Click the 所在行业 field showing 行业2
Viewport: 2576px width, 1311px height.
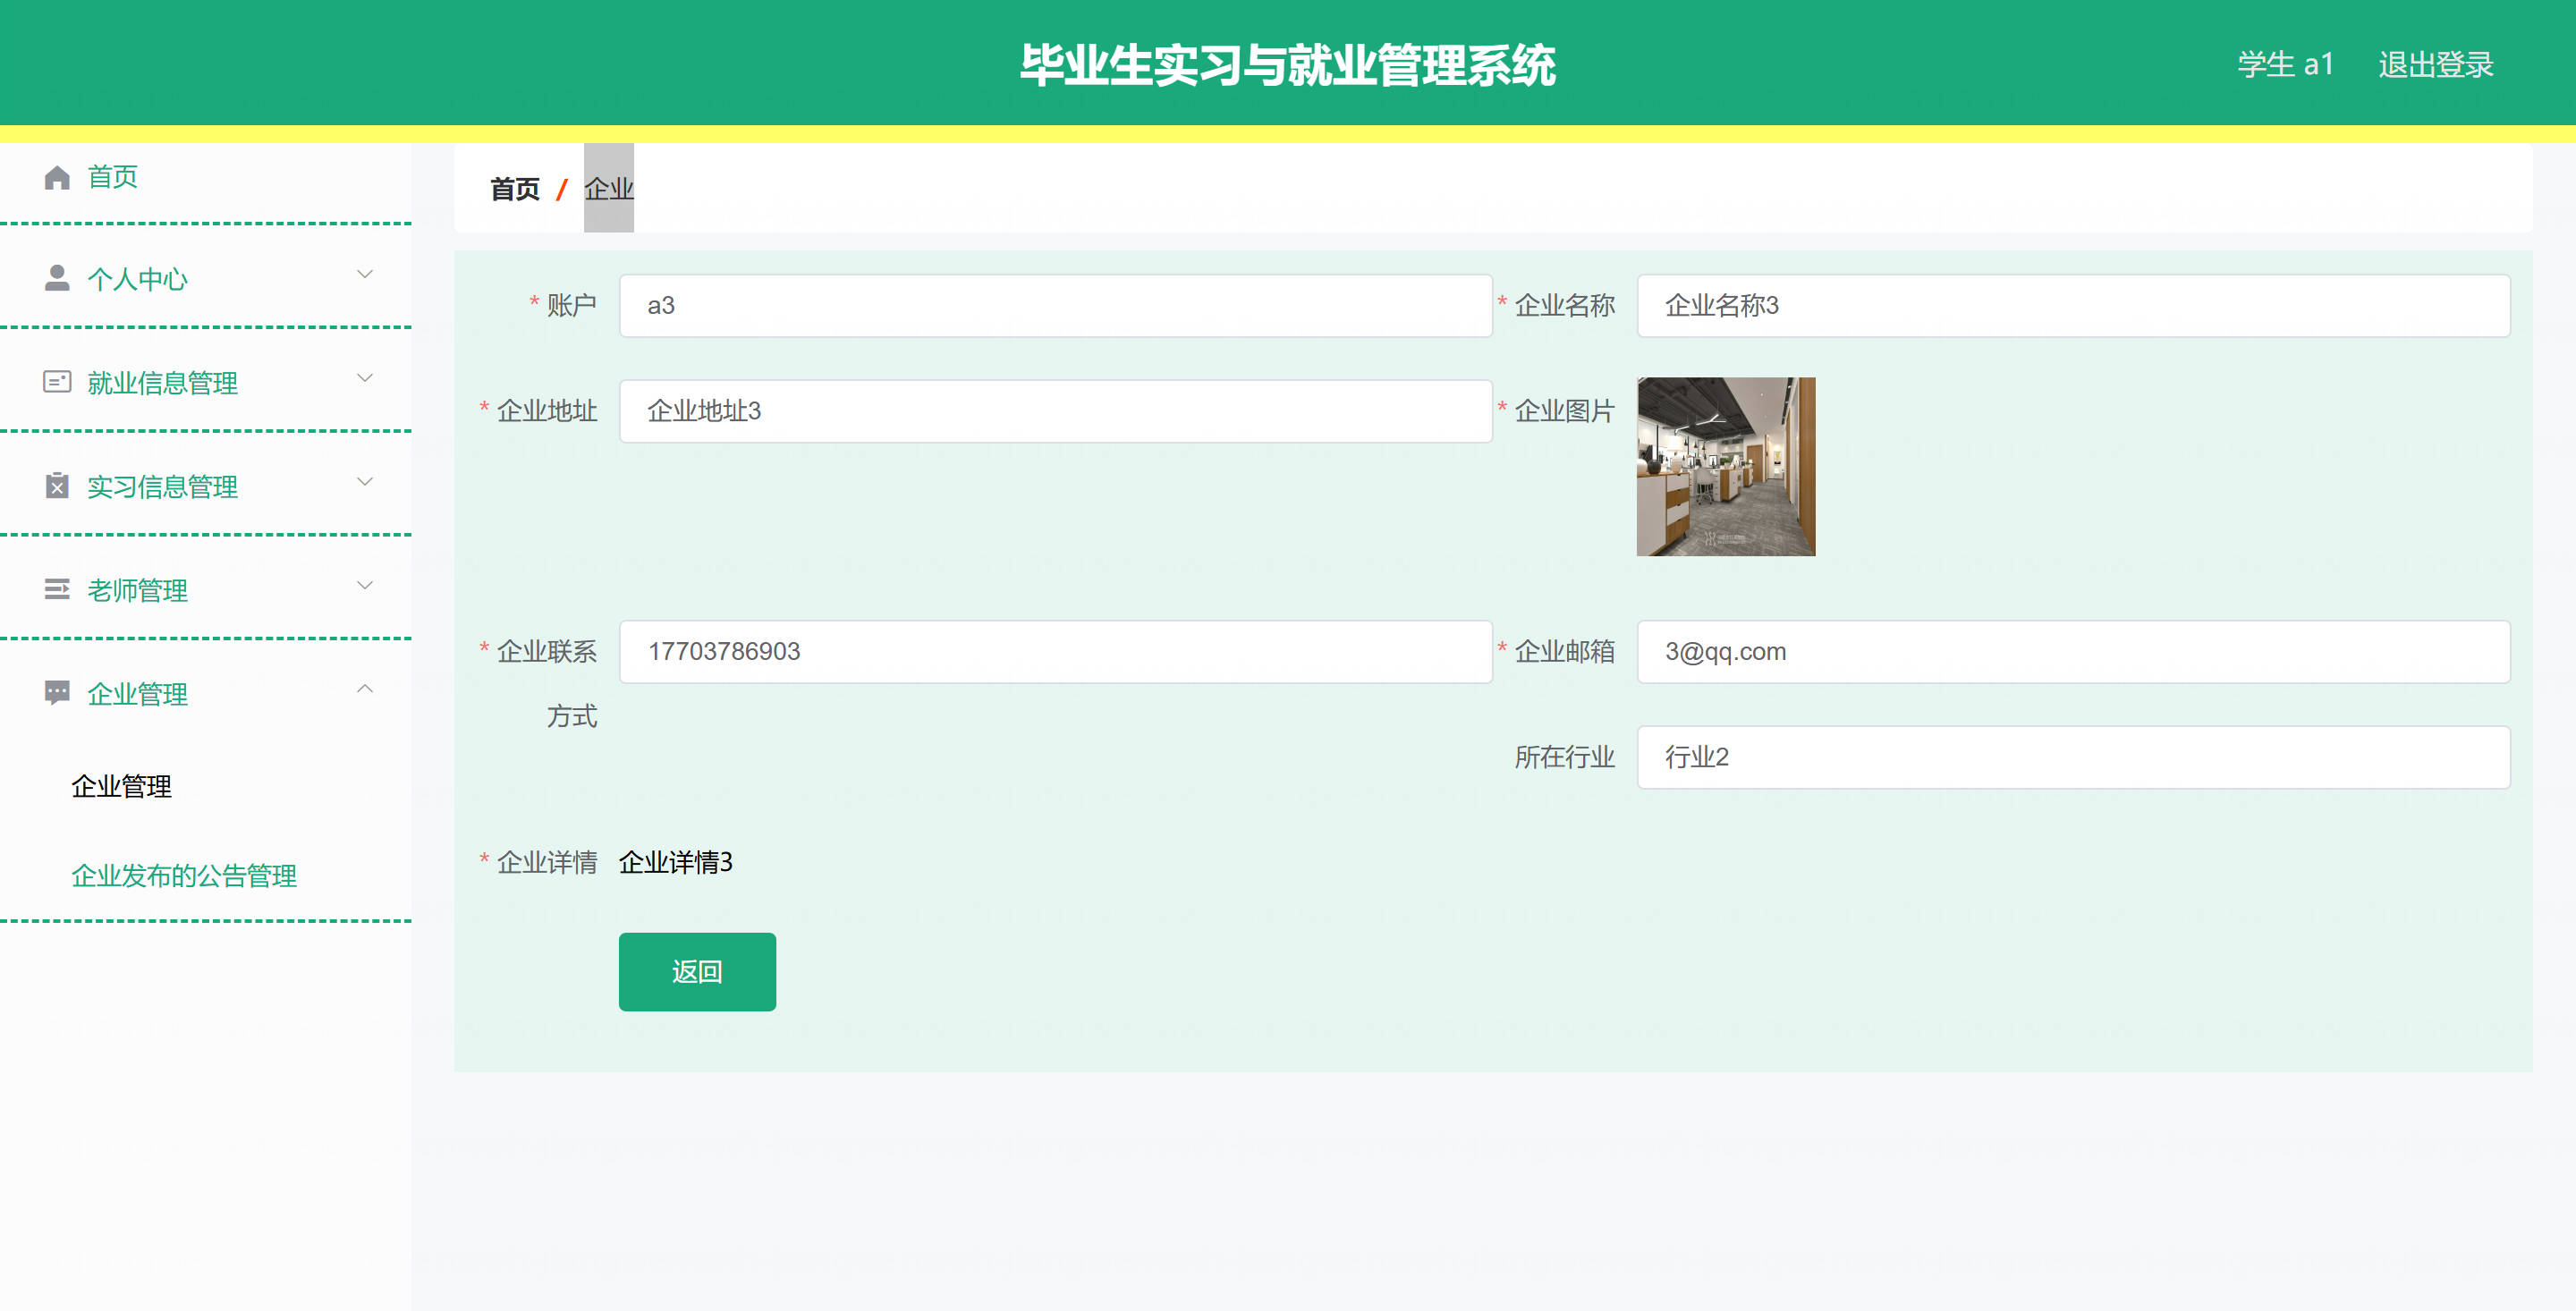coord(2072,757)
